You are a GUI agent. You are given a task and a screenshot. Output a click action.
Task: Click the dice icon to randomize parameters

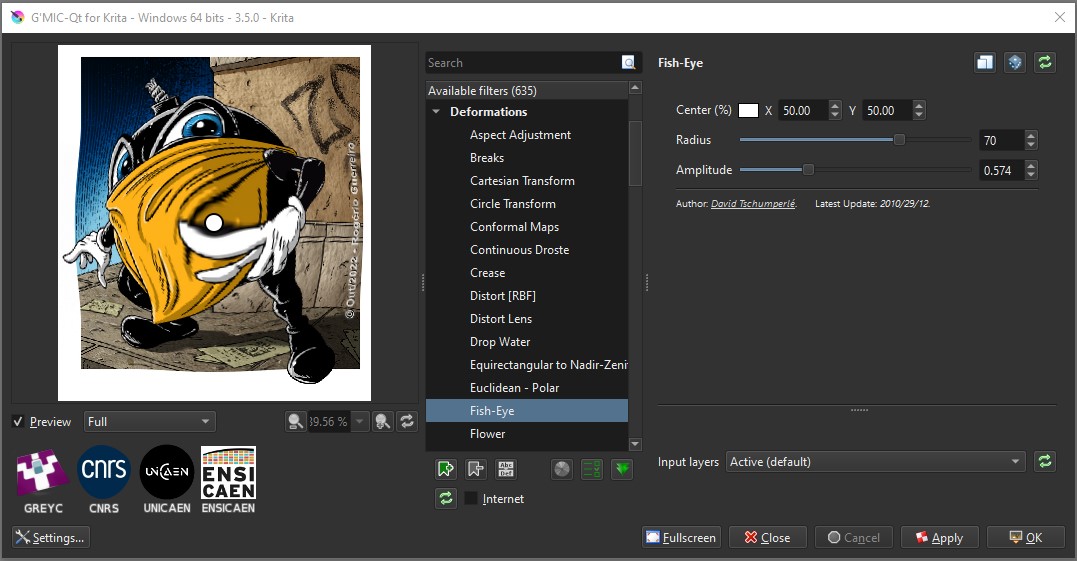click(1015, 63)
